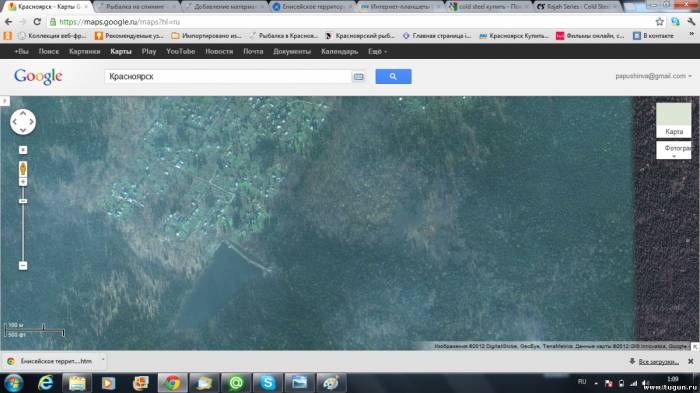Open the papushina@gmail.com account dropdown

click(x=653, y=76)
